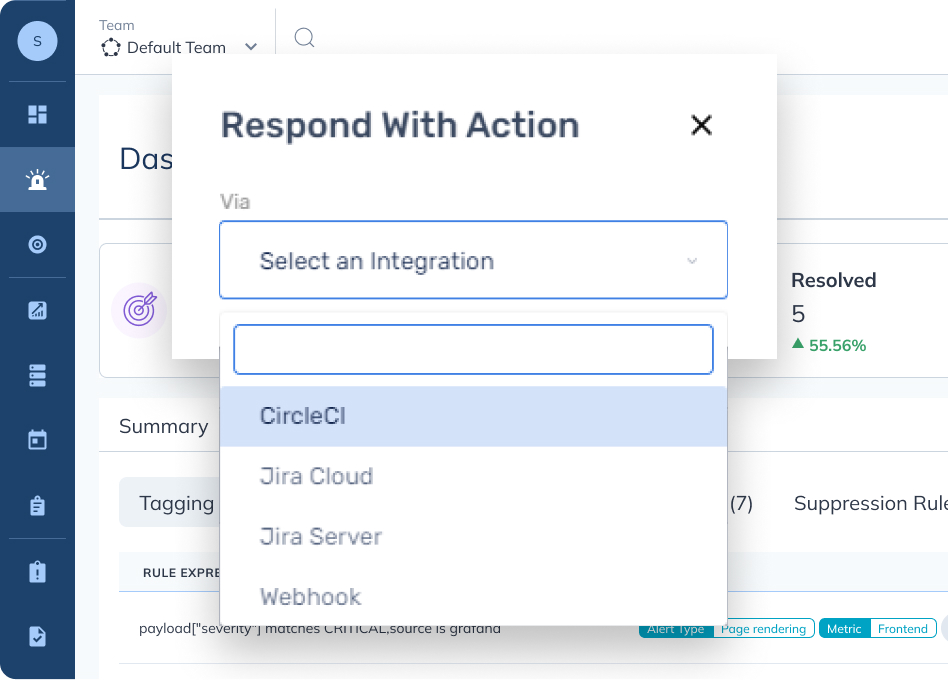This screenshot has width=948, height=680.
Task: Expand the Default Team selector
Action: (x=180, y=47)
